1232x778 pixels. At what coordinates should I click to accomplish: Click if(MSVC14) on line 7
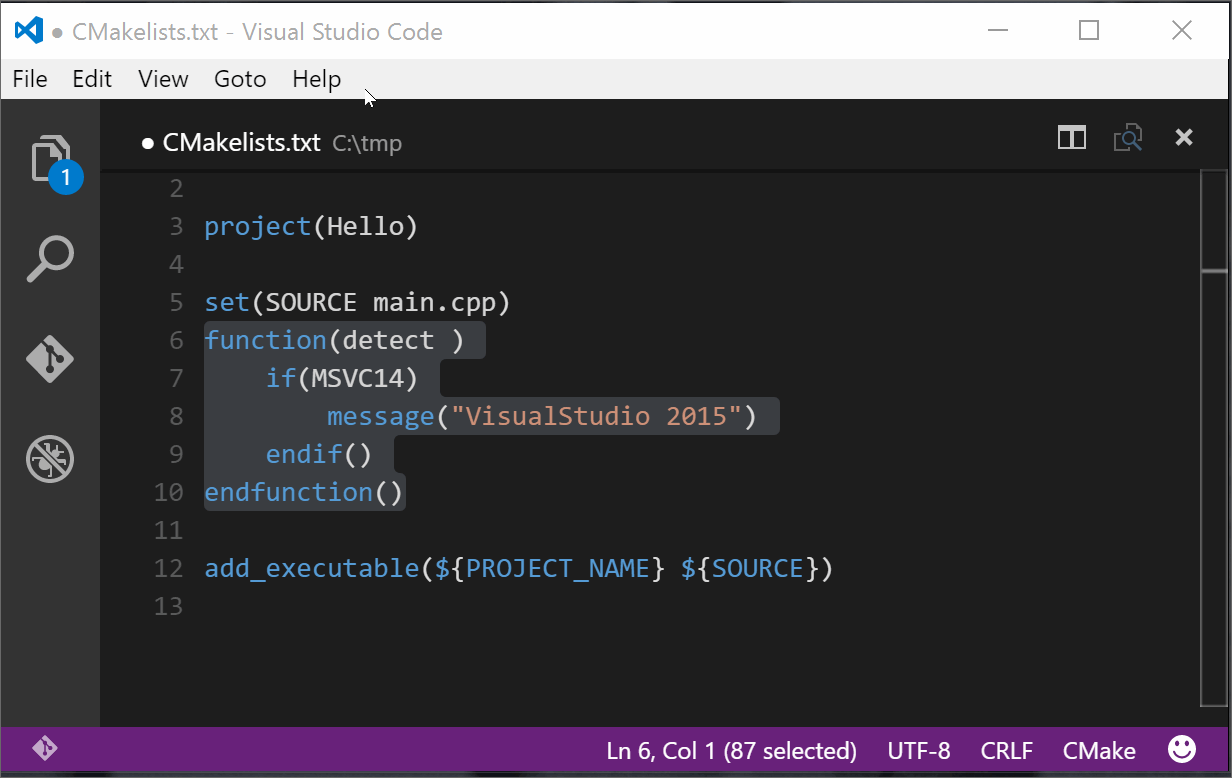(x=342, y=378)
